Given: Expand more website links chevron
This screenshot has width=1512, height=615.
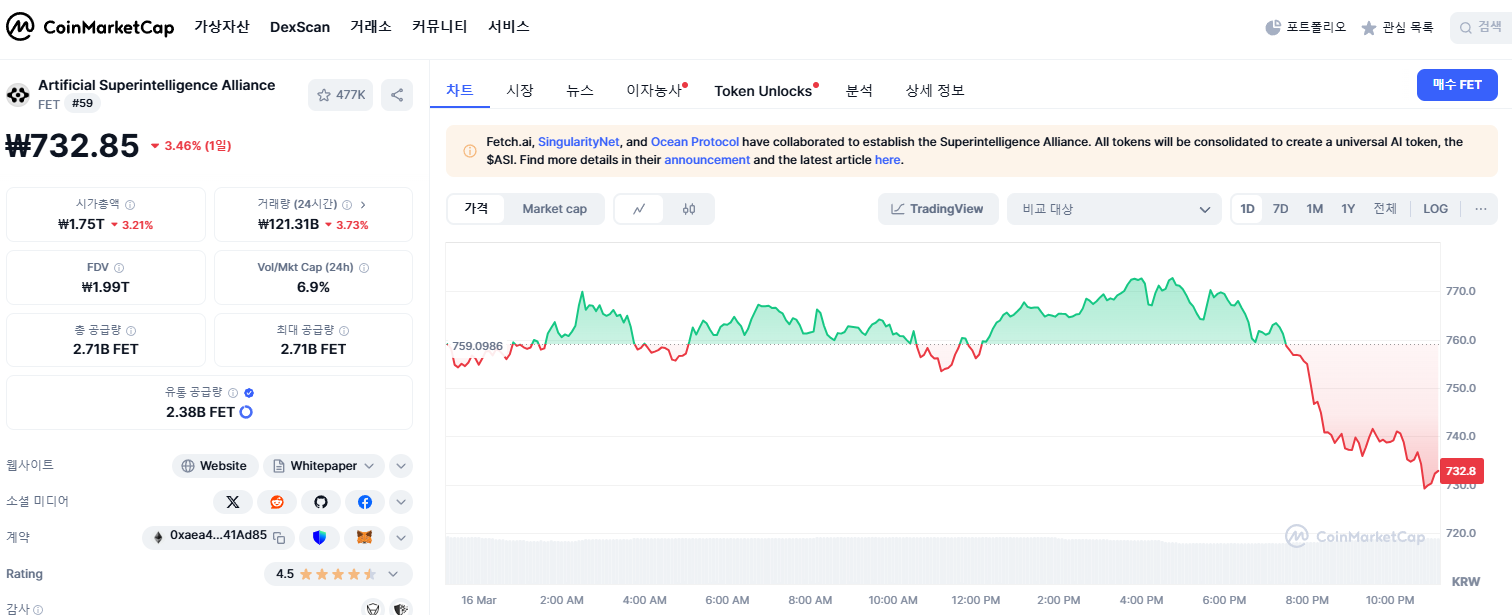Looking at the screenshot, I should [x=400, y=466].
